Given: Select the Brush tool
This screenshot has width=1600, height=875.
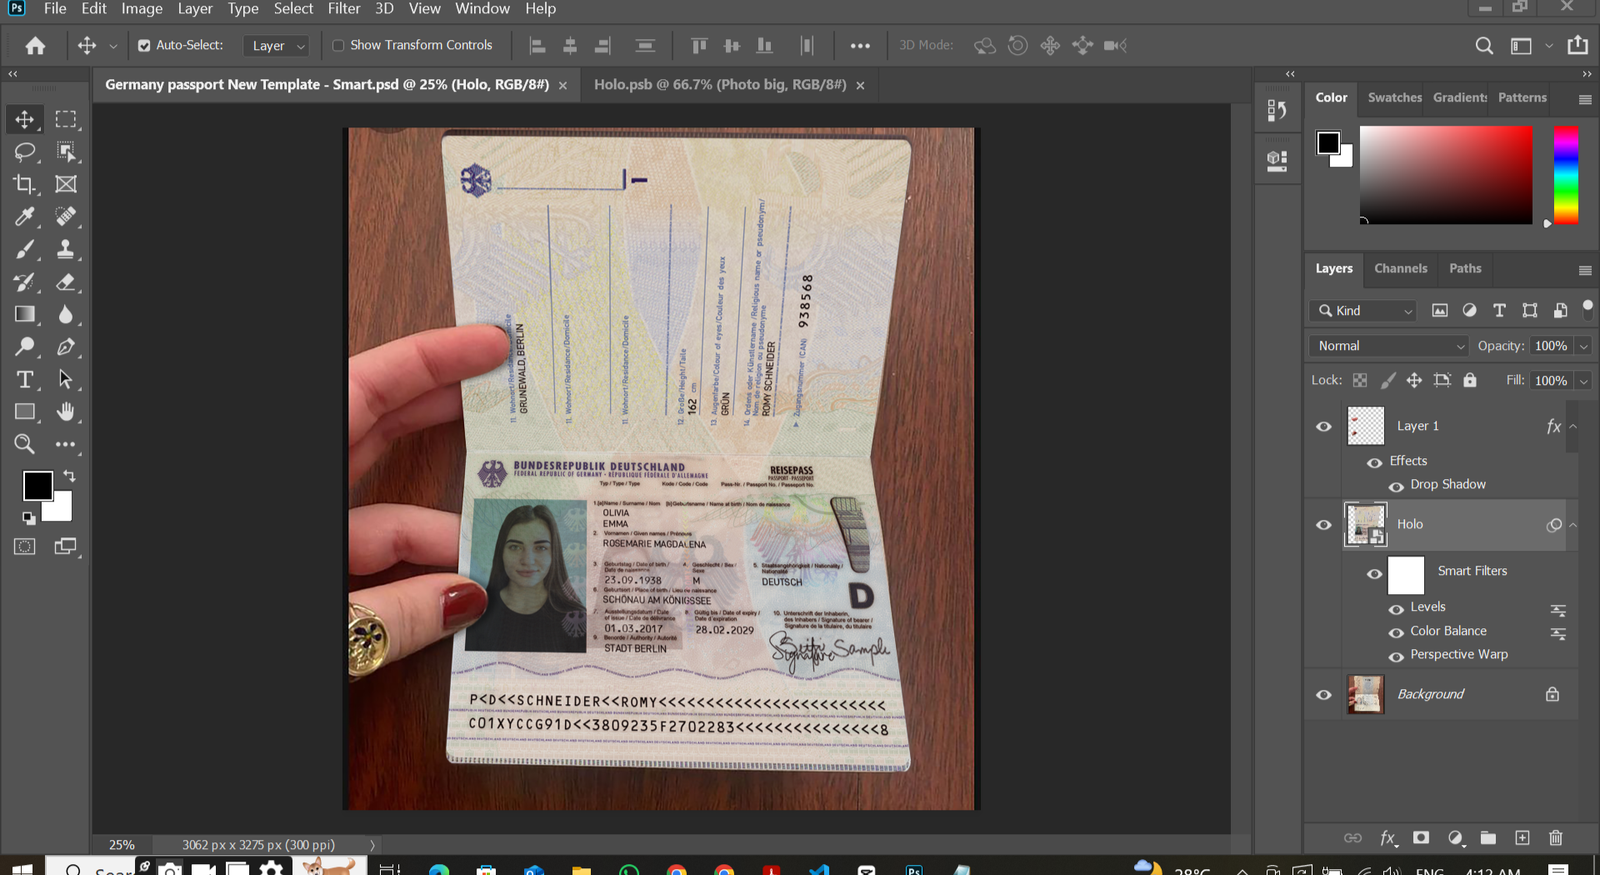Looking at the screenshot, I should pos(25,249).
